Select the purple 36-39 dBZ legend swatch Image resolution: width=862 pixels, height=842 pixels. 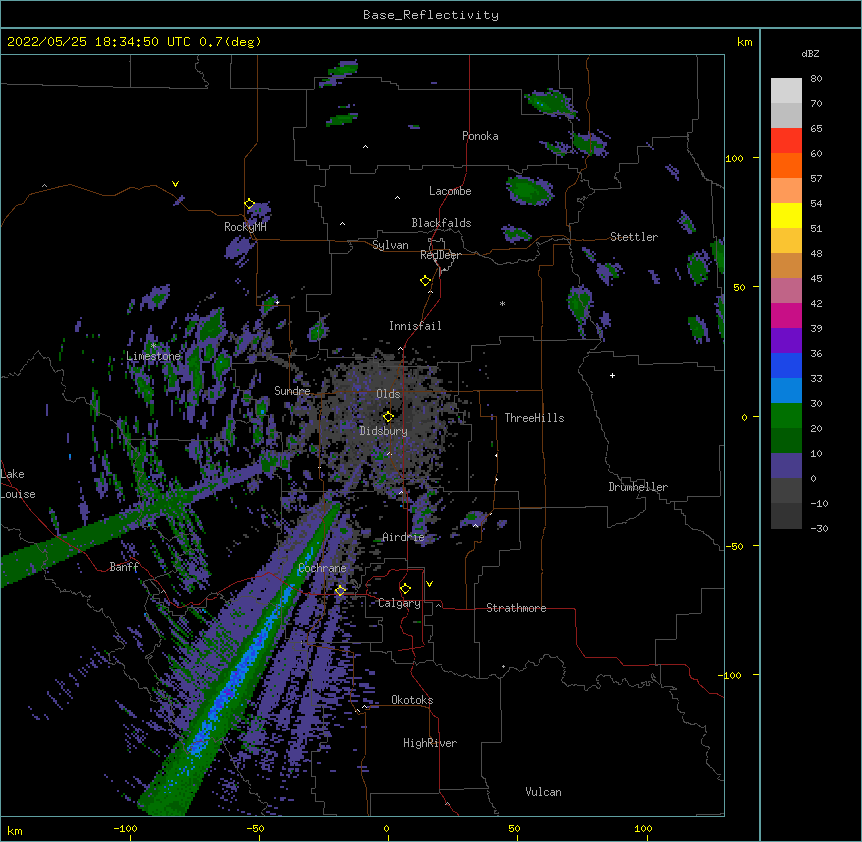tap(786, 341)
